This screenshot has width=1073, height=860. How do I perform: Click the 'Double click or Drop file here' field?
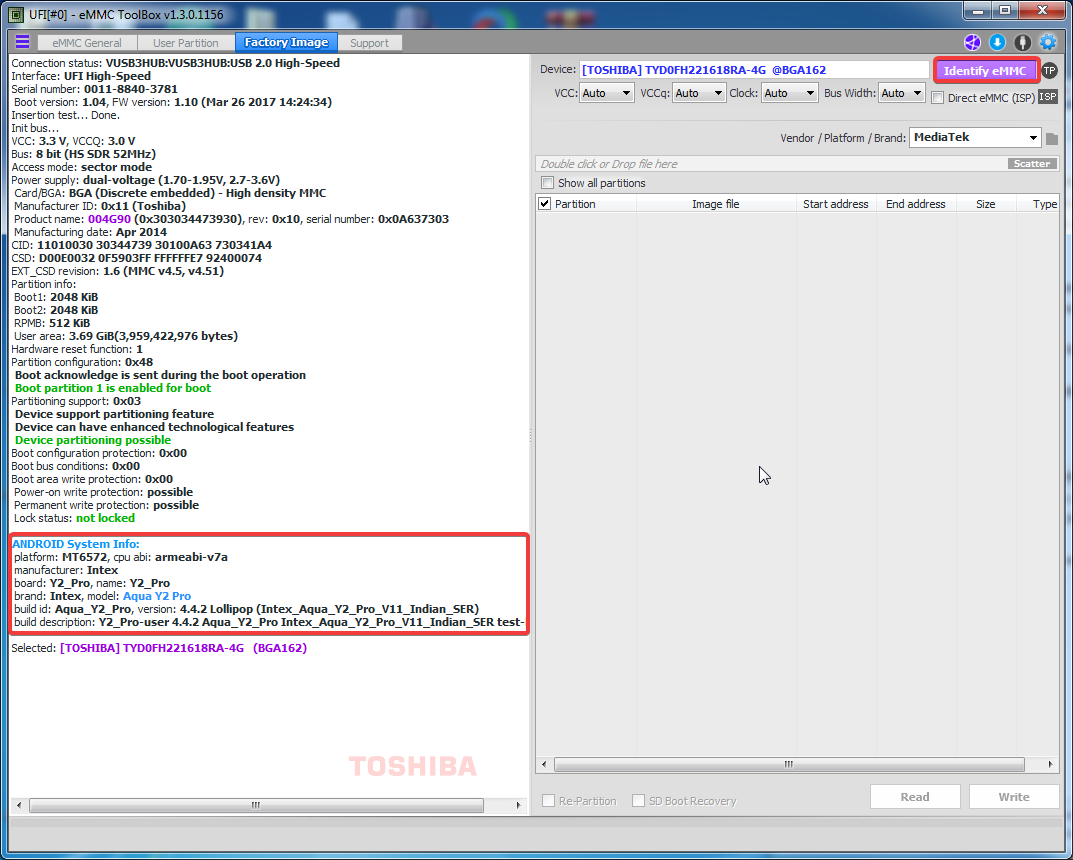coord(771,164)
